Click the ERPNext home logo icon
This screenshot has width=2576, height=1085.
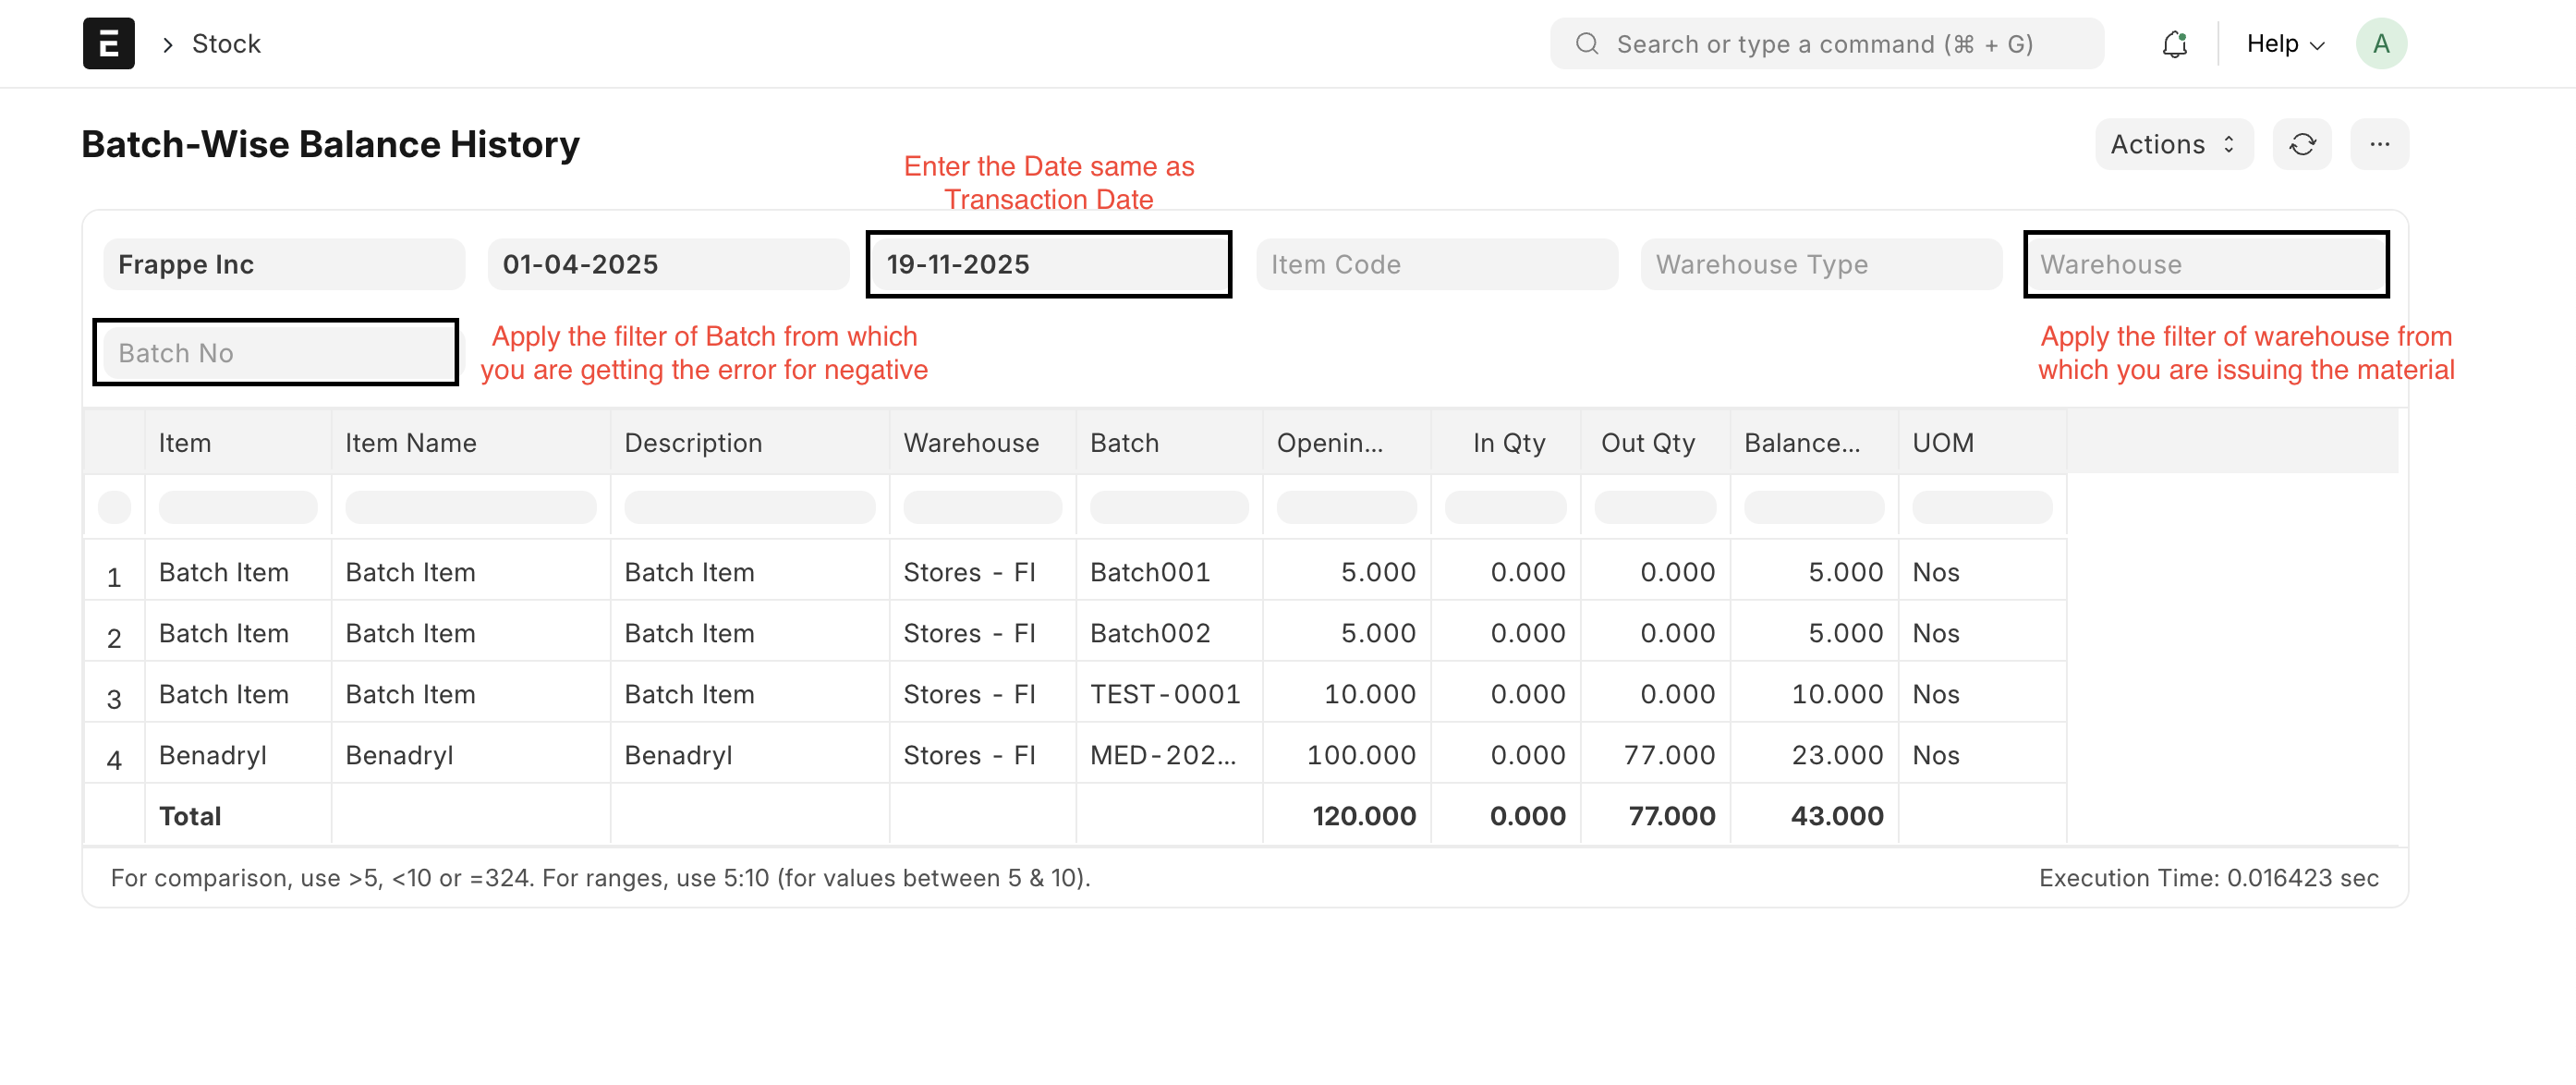[108, 43]
